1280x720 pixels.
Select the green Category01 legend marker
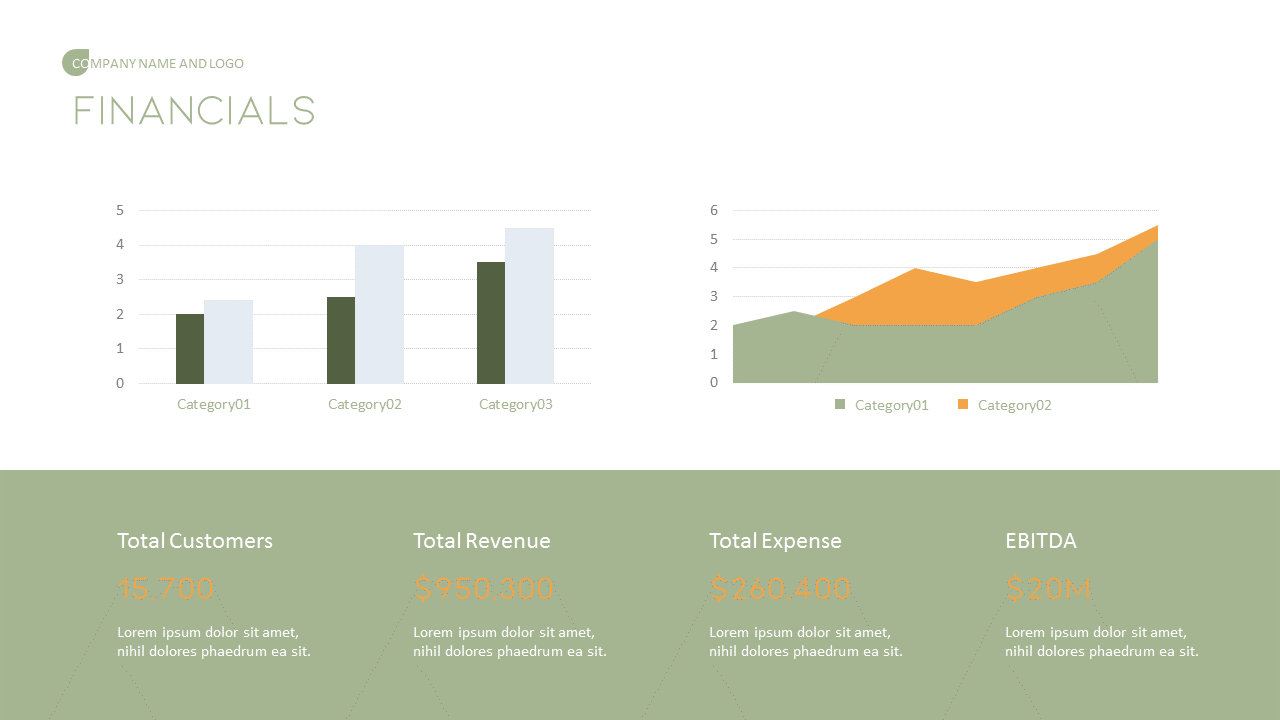click(x=841, y=405)
